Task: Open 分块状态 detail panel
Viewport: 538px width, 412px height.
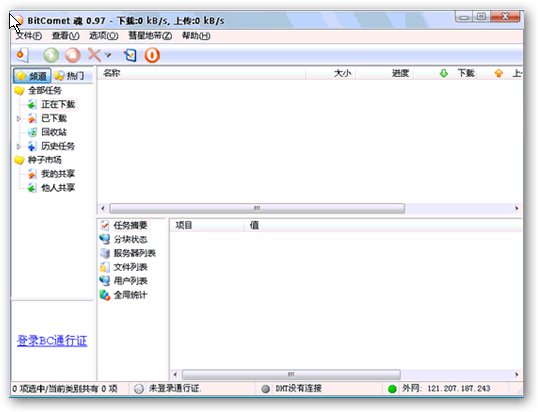Action: [130, 239]
